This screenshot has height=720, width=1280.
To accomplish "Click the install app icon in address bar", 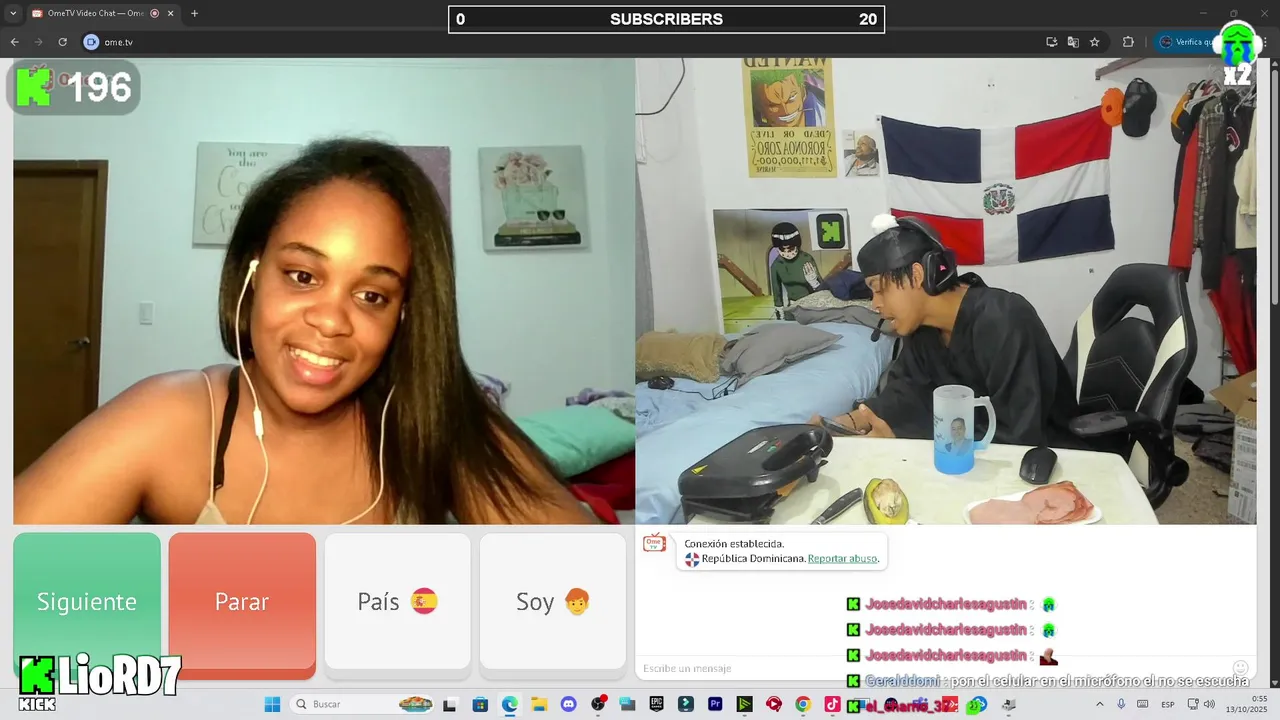I will click(x=1051, y=42).
